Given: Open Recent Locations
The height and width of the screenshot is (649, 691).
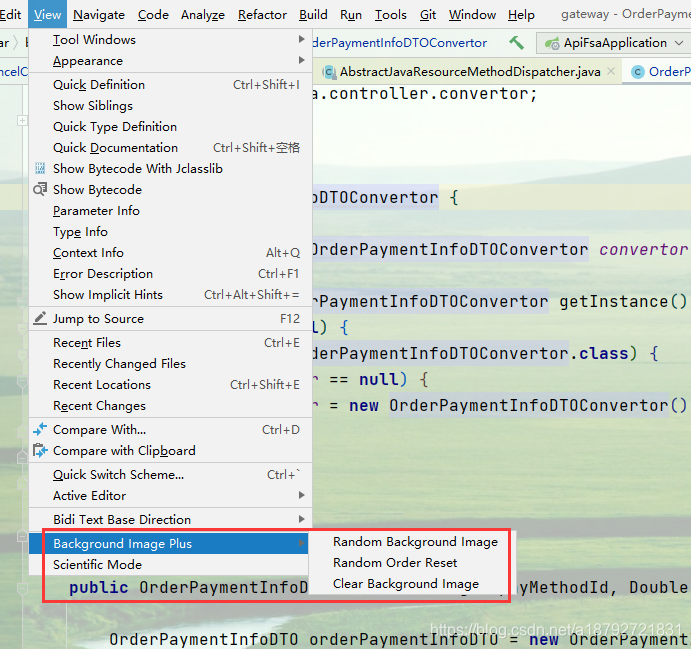Looking at the screenshot, I should click(x=171, y=385).
